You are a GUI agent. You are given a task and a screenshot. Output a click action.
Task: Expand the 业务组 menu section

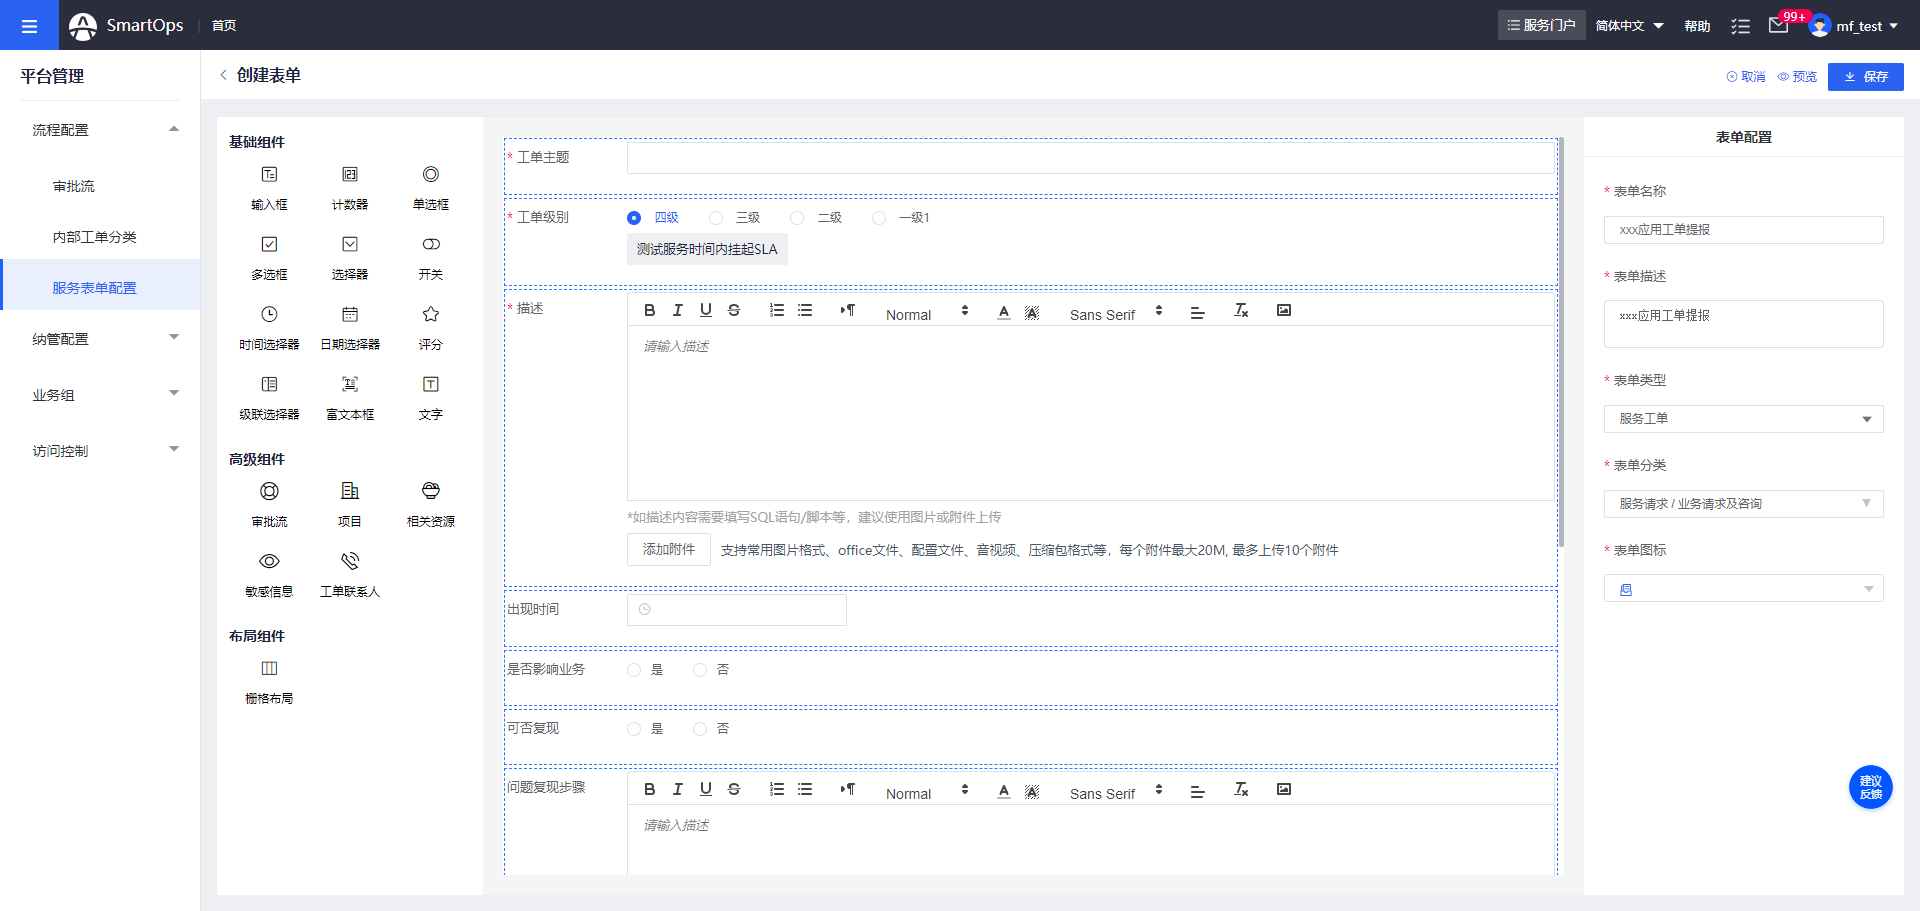coord(100,395)
